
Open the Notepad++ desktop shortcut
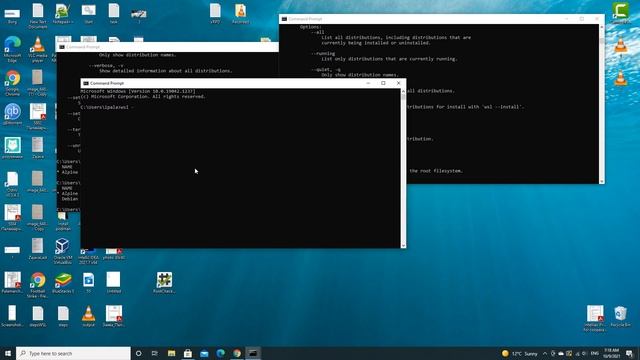(x=62, y=13)
